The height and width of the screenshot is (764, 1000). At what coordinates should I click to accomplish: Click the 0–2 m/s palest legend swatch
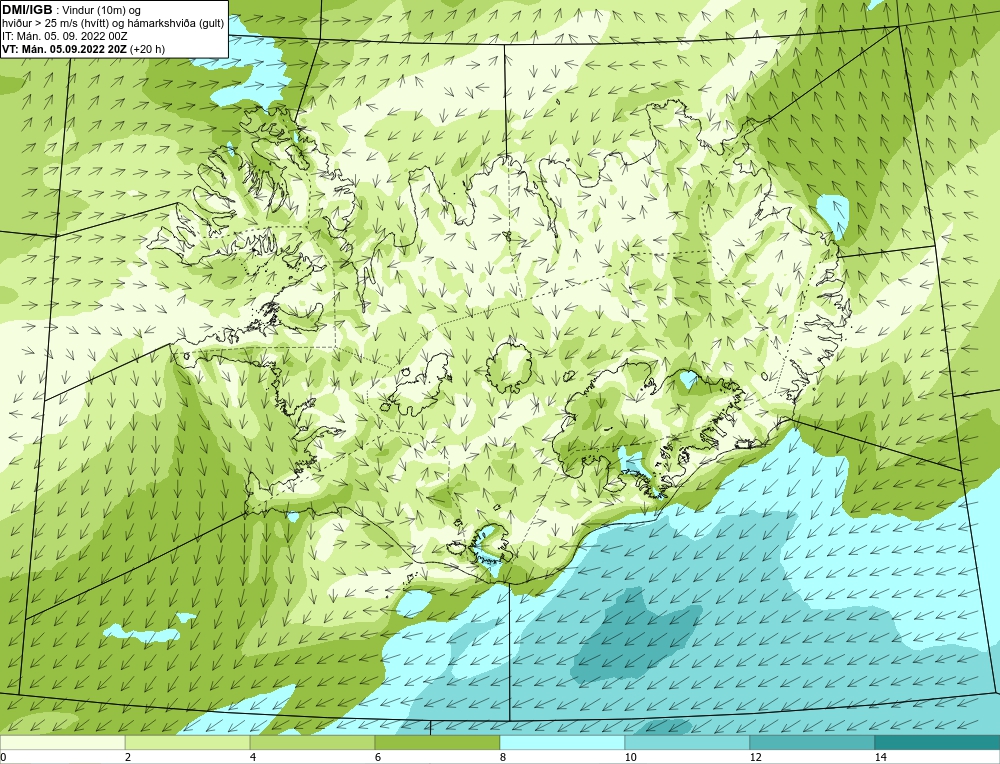point(62,742)
